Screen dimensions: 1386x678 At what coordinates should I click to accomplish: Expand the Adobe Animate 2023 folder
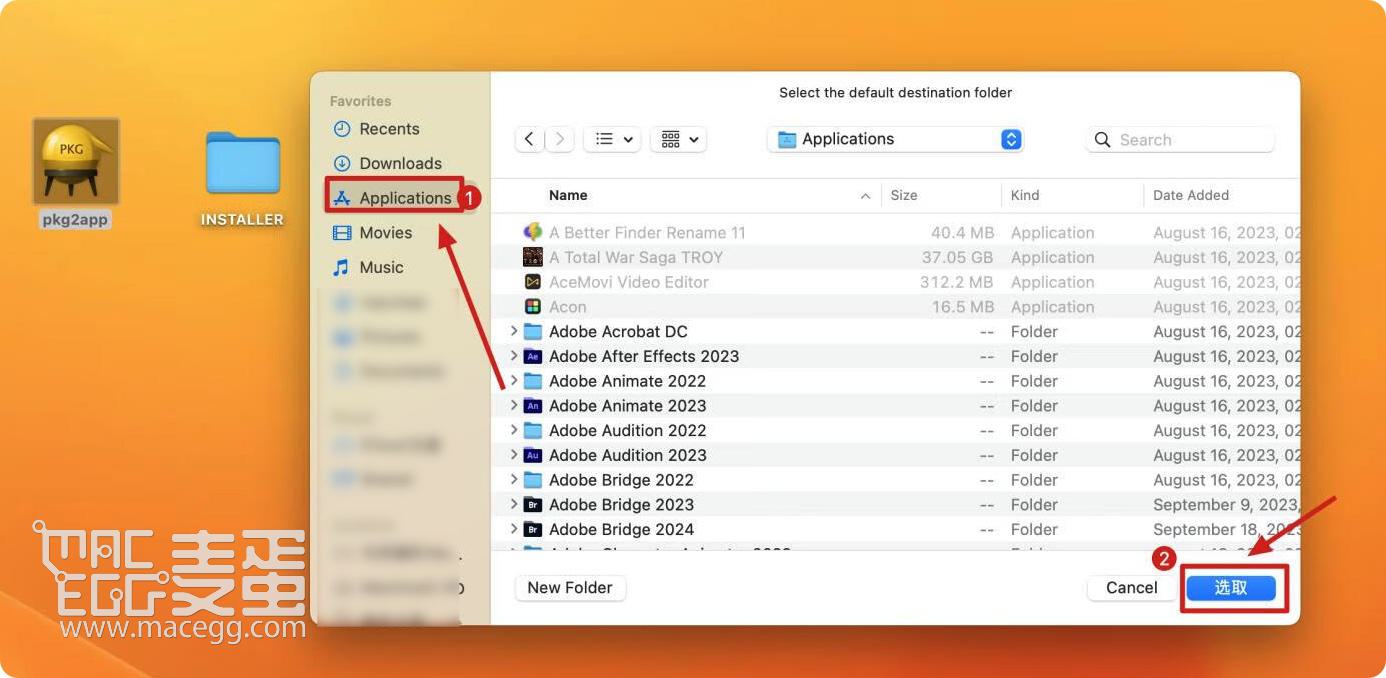tap(514, 406)
